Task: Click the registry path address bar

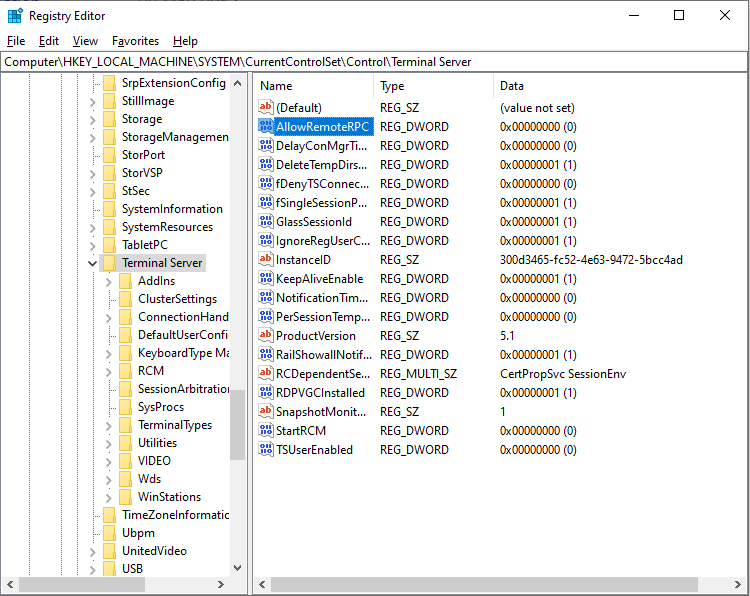Action: [x=374, y=62]
